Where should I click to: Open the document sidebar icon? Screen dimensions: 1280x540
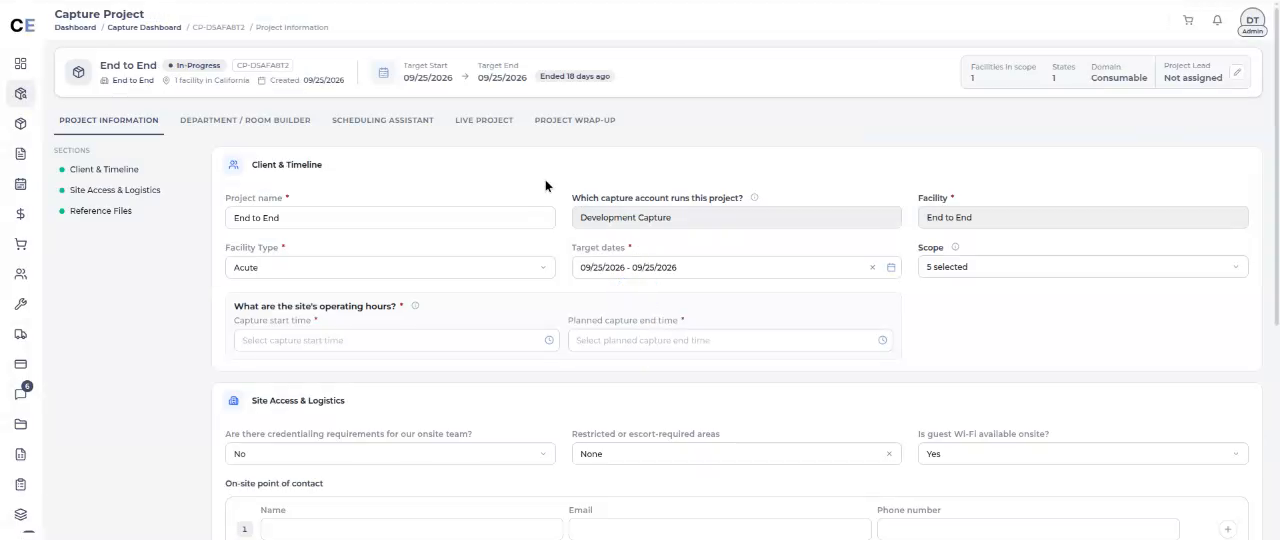pyautogui.click(x=20, y=154)
